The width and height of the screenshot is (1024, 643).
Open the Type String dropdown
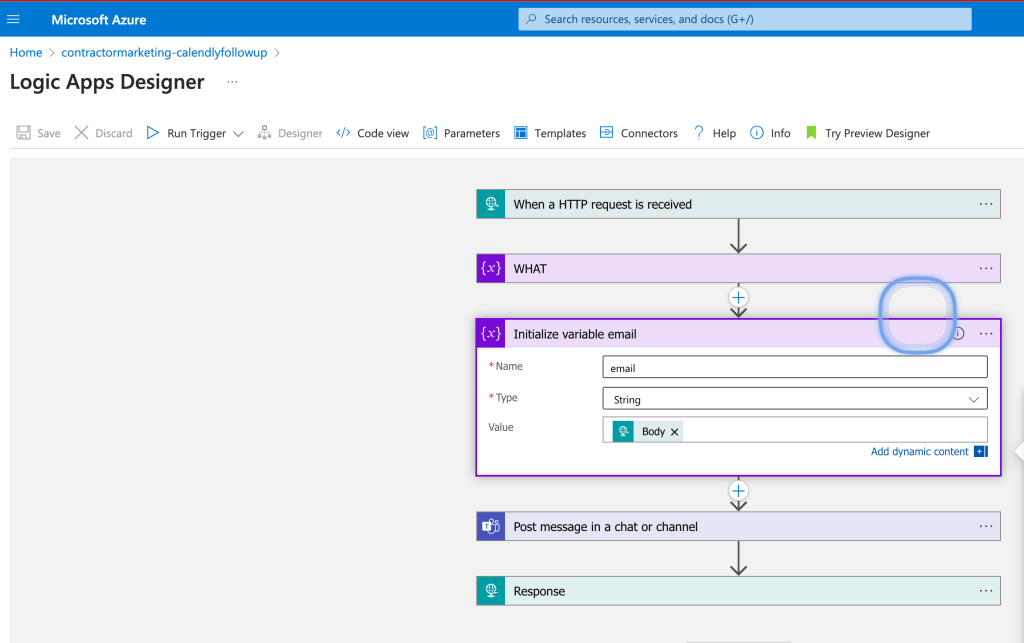click(795, 399)
